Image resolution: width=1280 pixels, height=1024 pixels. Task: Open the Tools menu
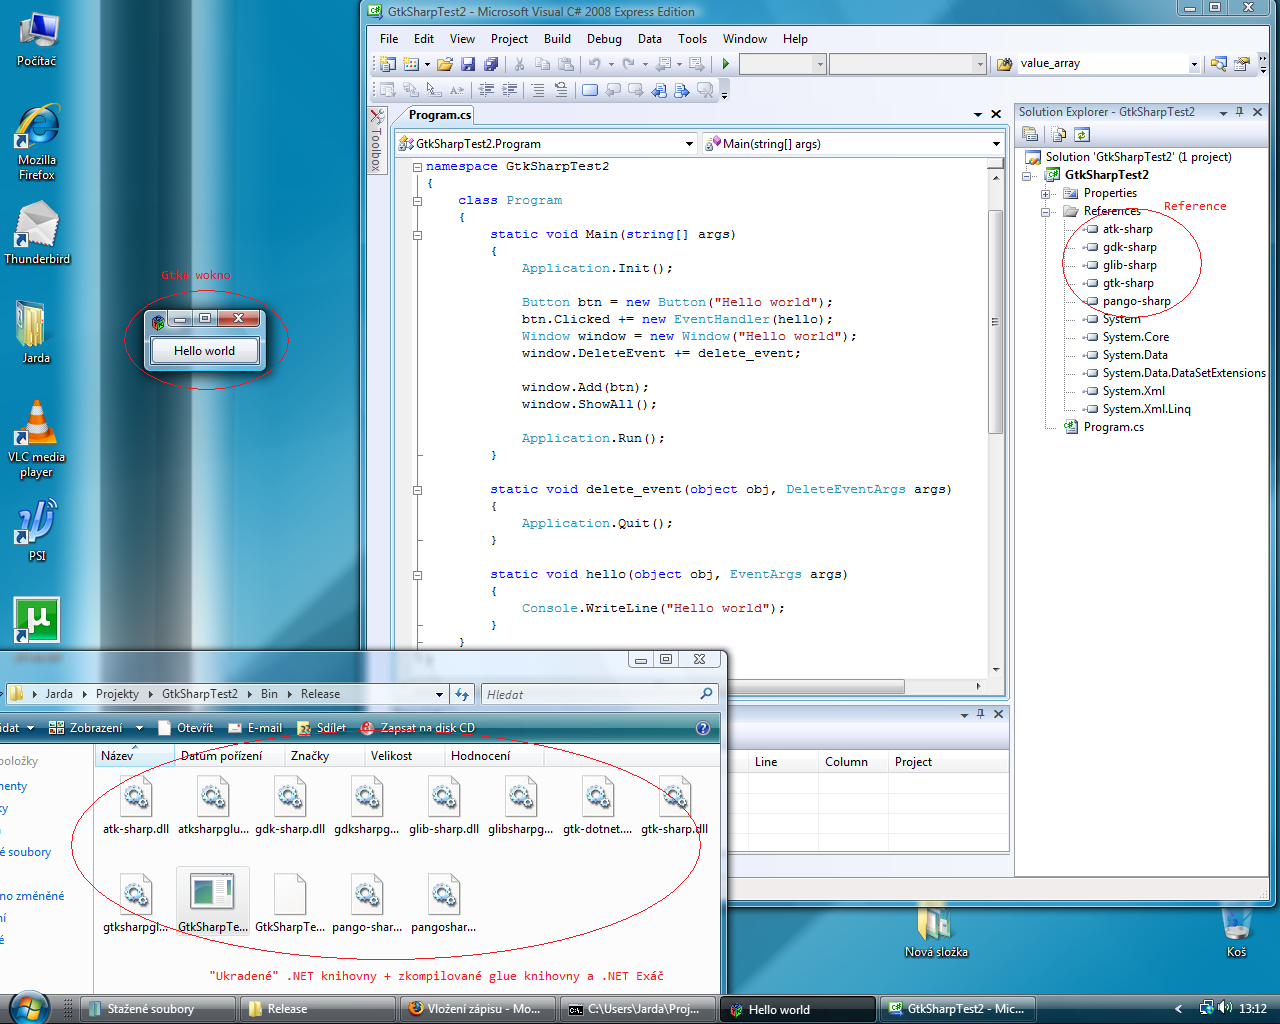692,39
